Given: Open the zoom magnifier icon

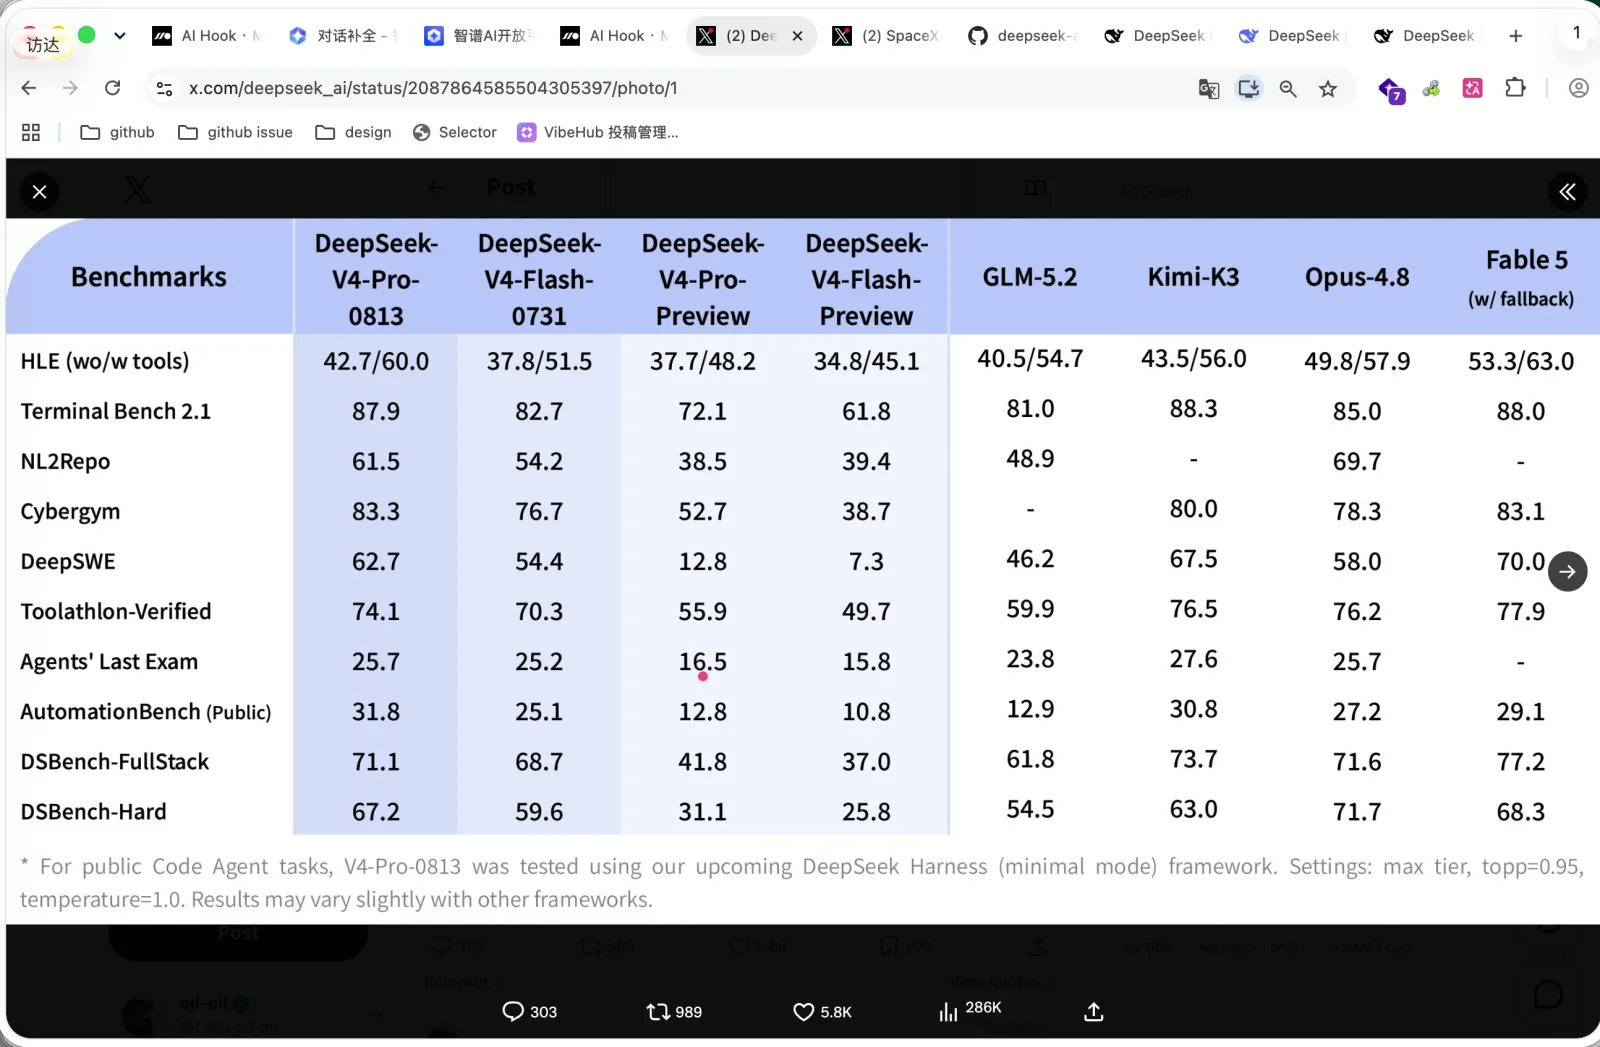Looking at the screenshot, I should tap(1288, 88).
